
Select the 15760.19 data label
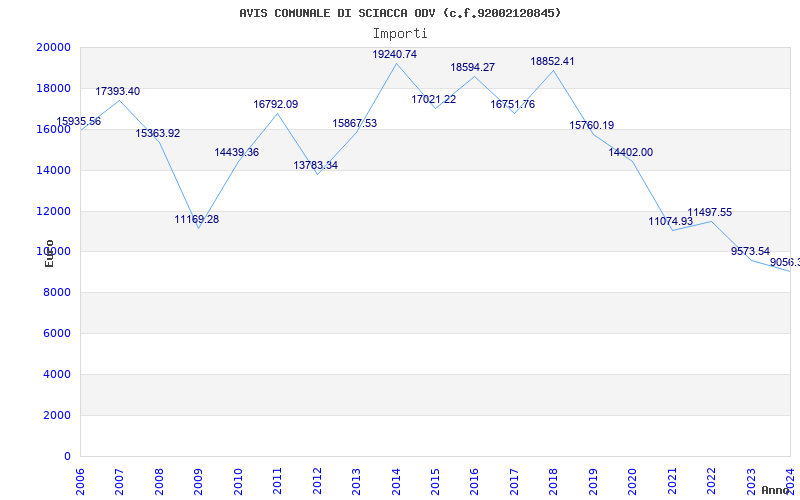pyautogui.click(x=592, y=125)
